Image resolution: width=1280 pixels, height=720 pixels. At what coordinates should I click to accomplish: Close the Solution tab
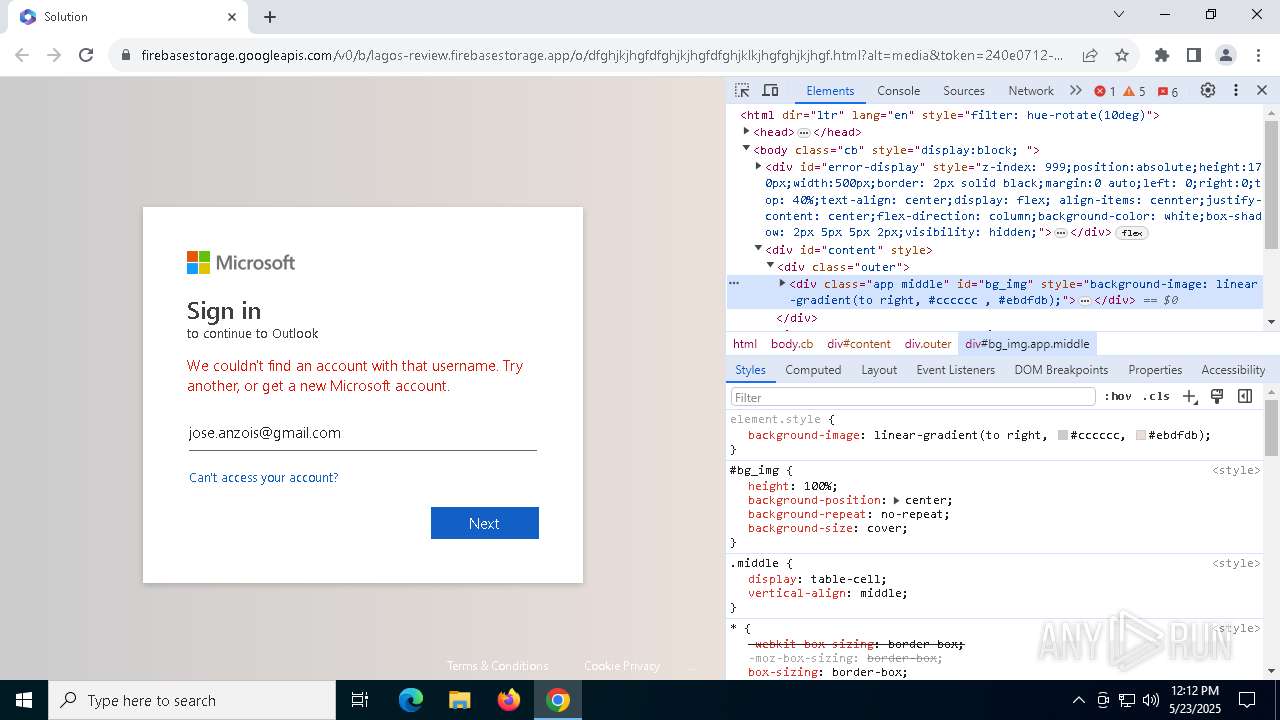[x=232, y=17]
